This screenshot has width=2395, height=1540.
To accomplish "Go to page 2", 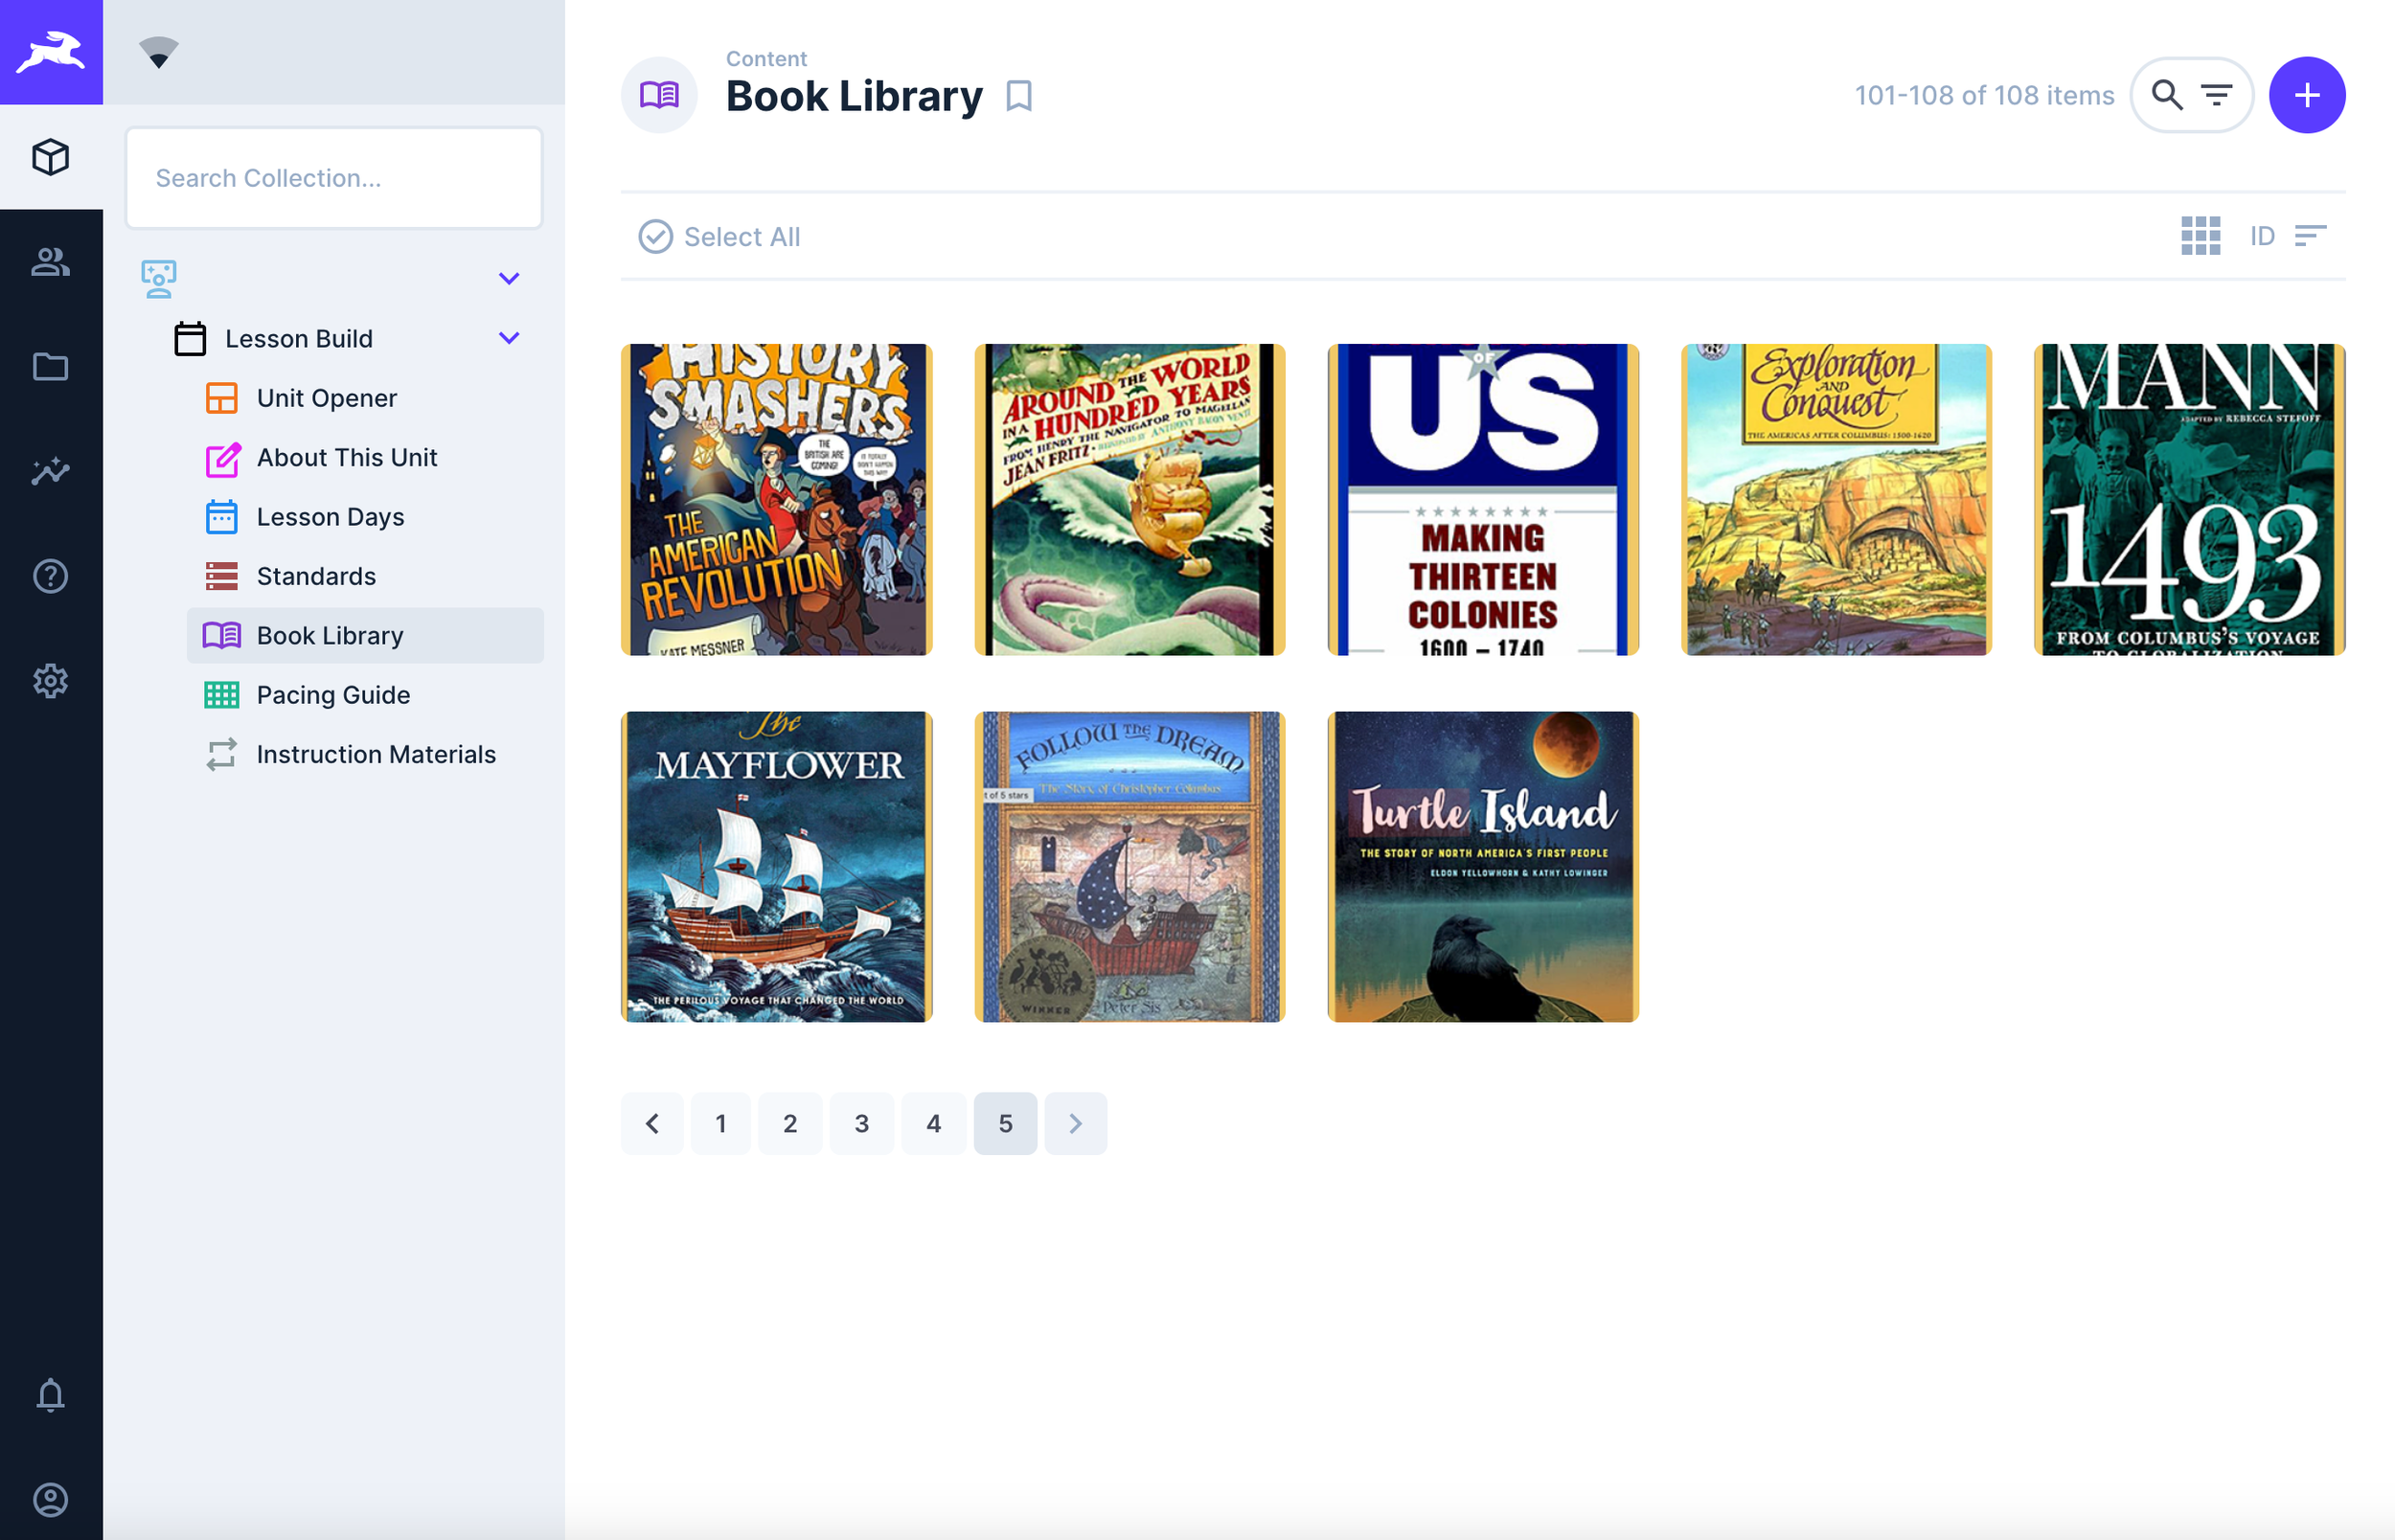I will point(790,1123).
